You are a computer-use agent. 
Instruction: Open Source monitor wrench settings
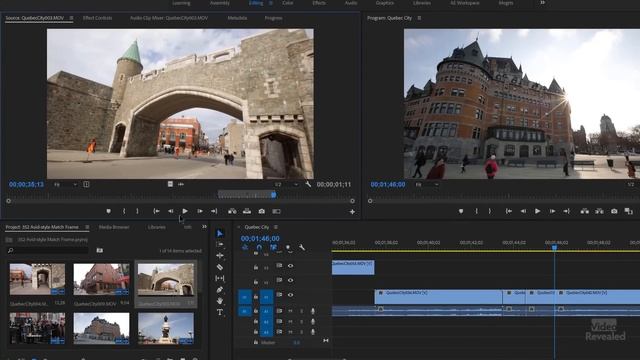pyautogui.click(x=308, y=184)
